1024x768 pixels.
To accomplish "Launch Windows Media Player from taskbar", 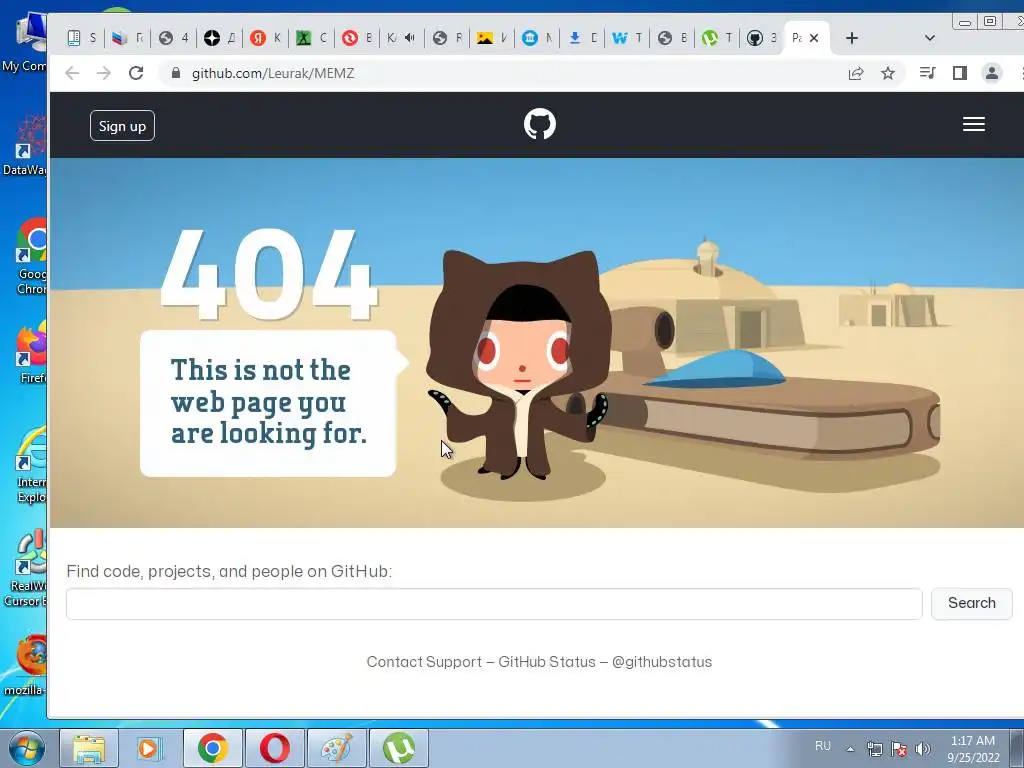I will (149, 748).
